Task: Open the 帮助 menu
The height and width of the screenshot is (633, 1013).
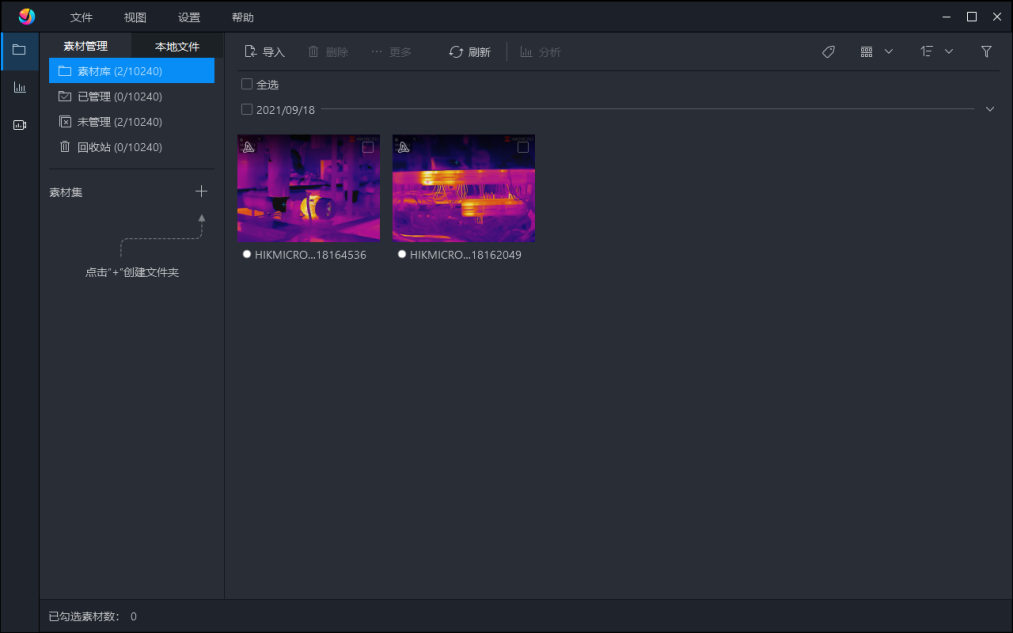Action: 243,17
